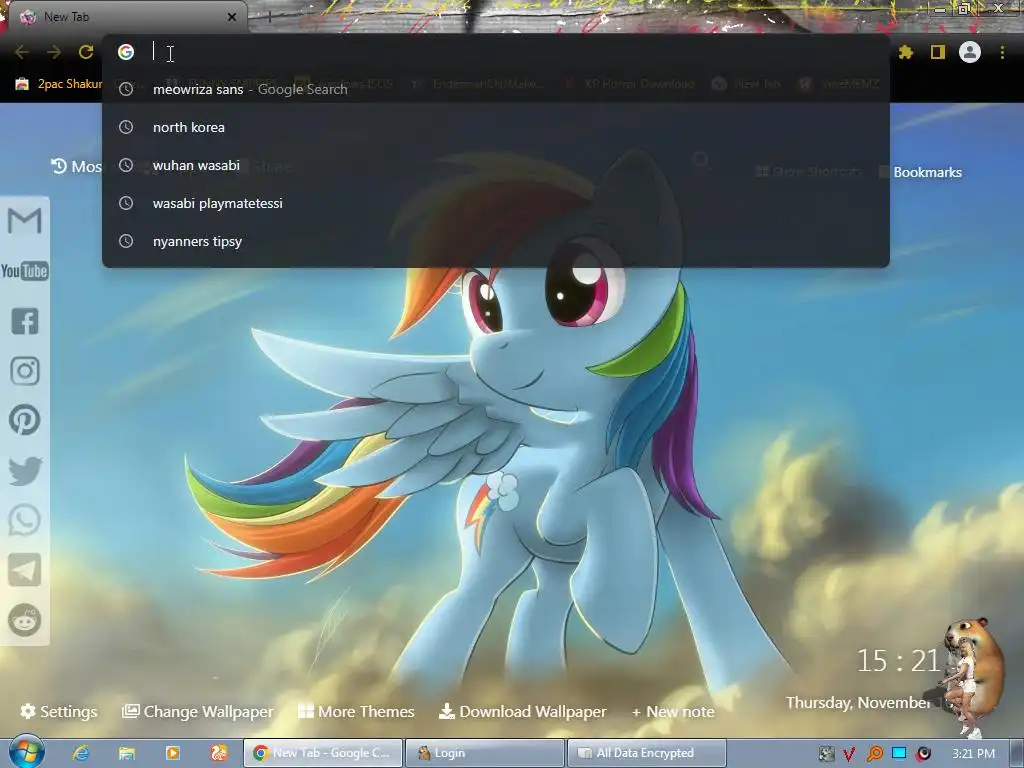The height and width of the screenshot is (768, 1024).
Task: Open the Bookmarks link
Action: click(927, 172)
